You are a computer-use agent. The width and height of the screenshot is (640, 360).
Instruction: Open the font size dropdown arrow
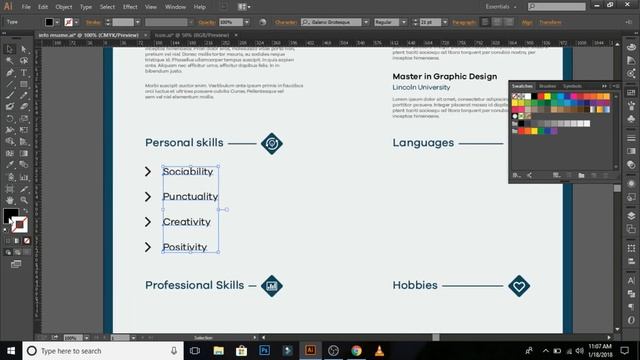click(445, 22)
